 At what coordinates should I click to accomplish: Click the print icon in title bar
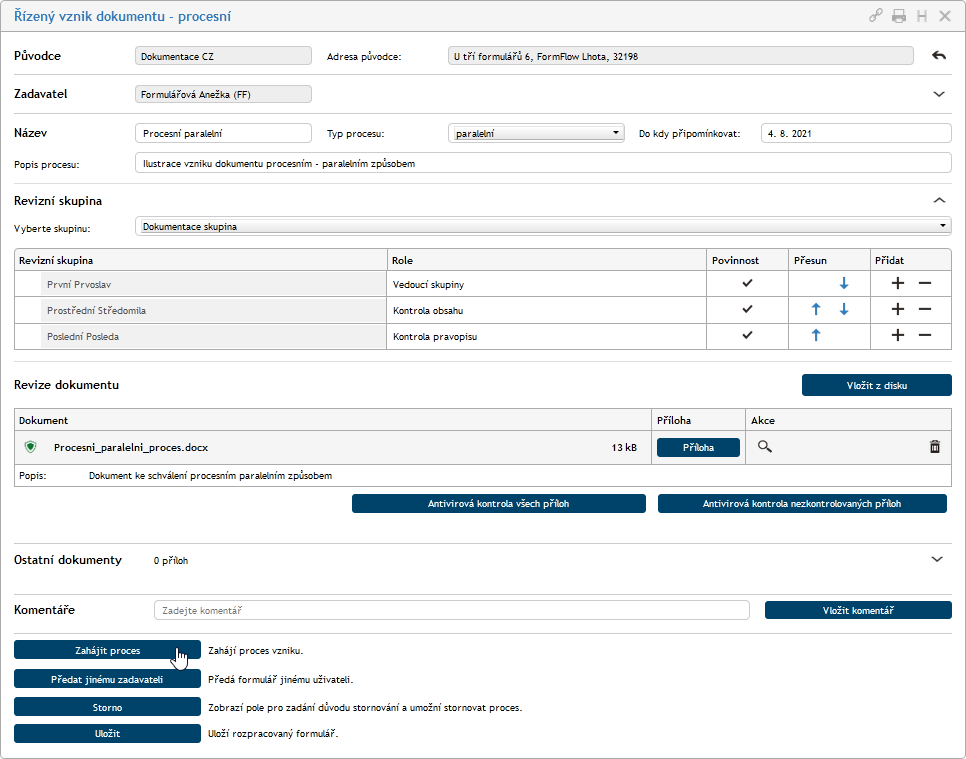click(x=899, y=16)
